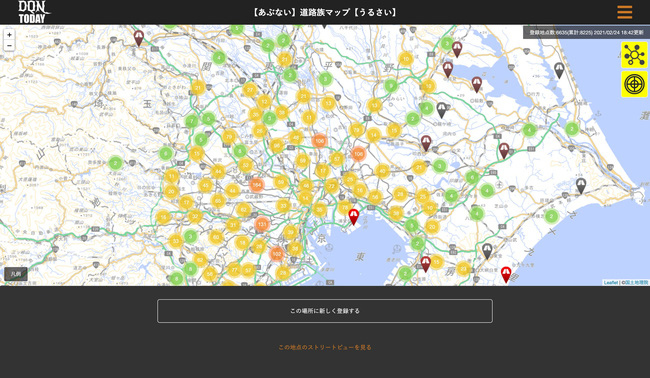The width and height of the screenshot is (650, 378).
Task: Click the yellow crosshair locate button
Action: pyautogui.click(x=634, y=84)
